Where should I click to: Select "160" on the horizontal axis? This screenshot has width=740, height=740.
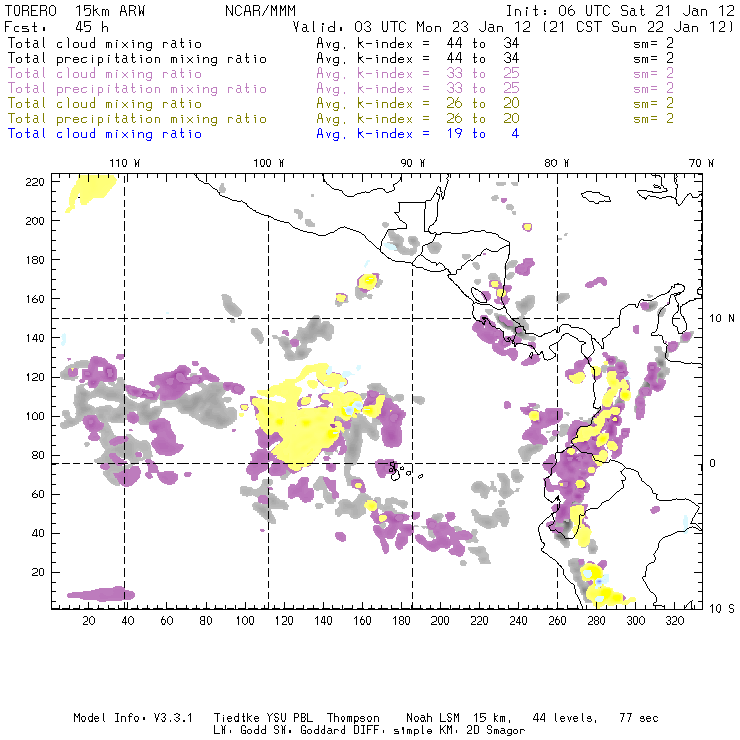(x=362, y=621)
